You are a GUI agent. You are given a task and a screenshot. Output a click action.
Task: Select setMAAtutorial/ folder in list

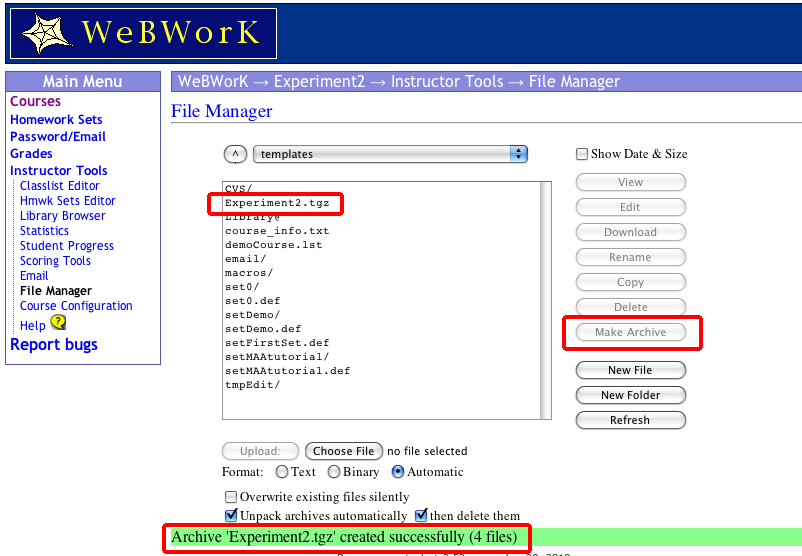(x=277, y=357)
